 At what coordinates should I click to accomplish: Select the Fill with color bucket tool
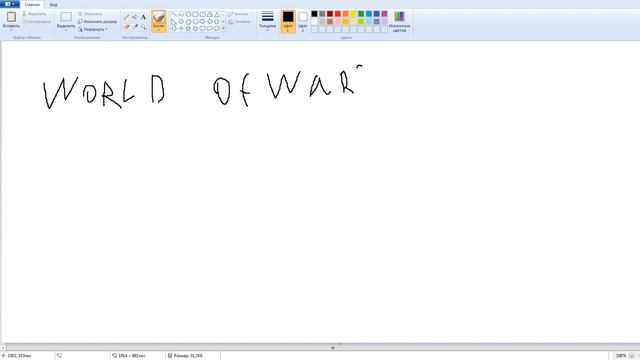click(x=135, y=17)
